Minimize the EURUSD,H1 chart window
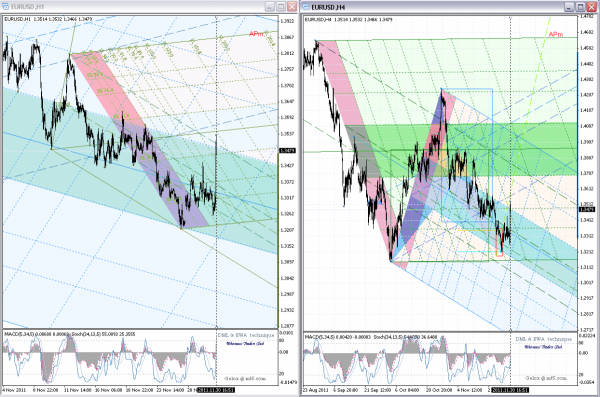 click(x=270, y=7)
